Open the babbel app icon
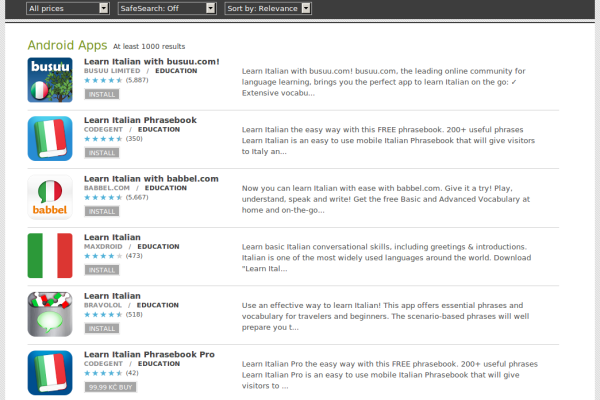 (x=50, y=197)
